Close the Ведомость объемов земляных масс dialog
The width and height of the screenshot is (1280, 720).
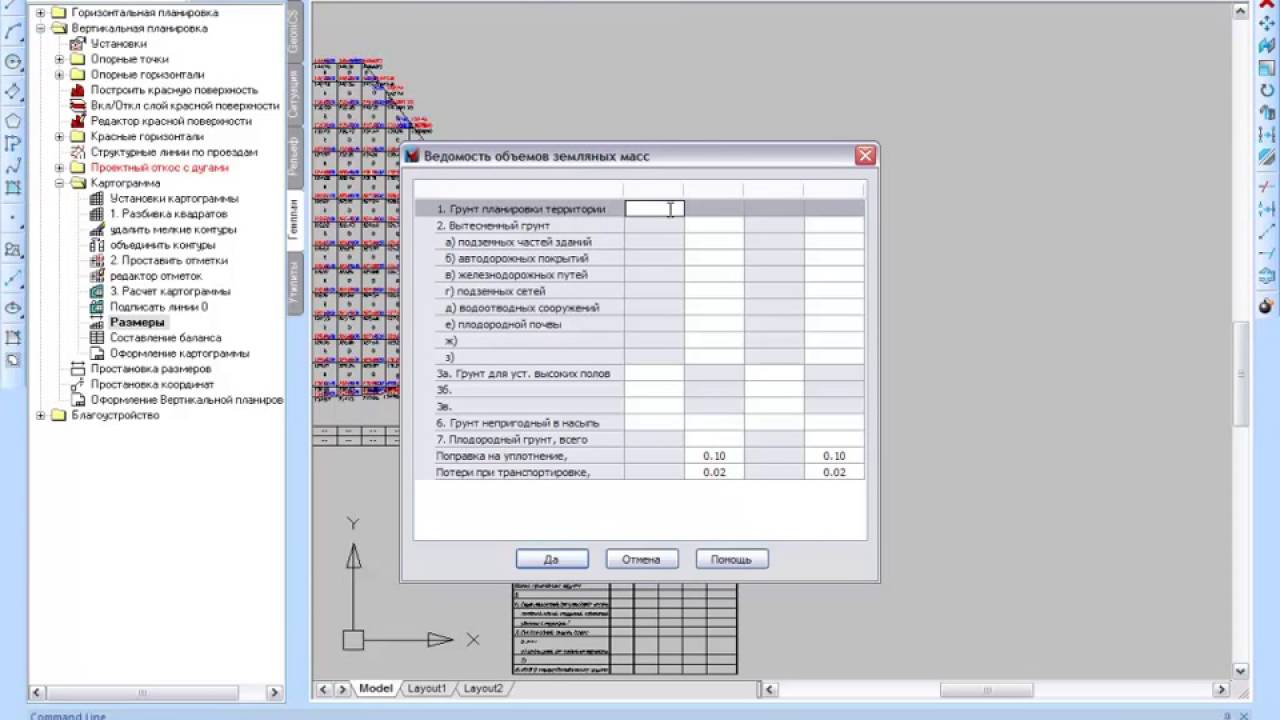click(865, 156)
